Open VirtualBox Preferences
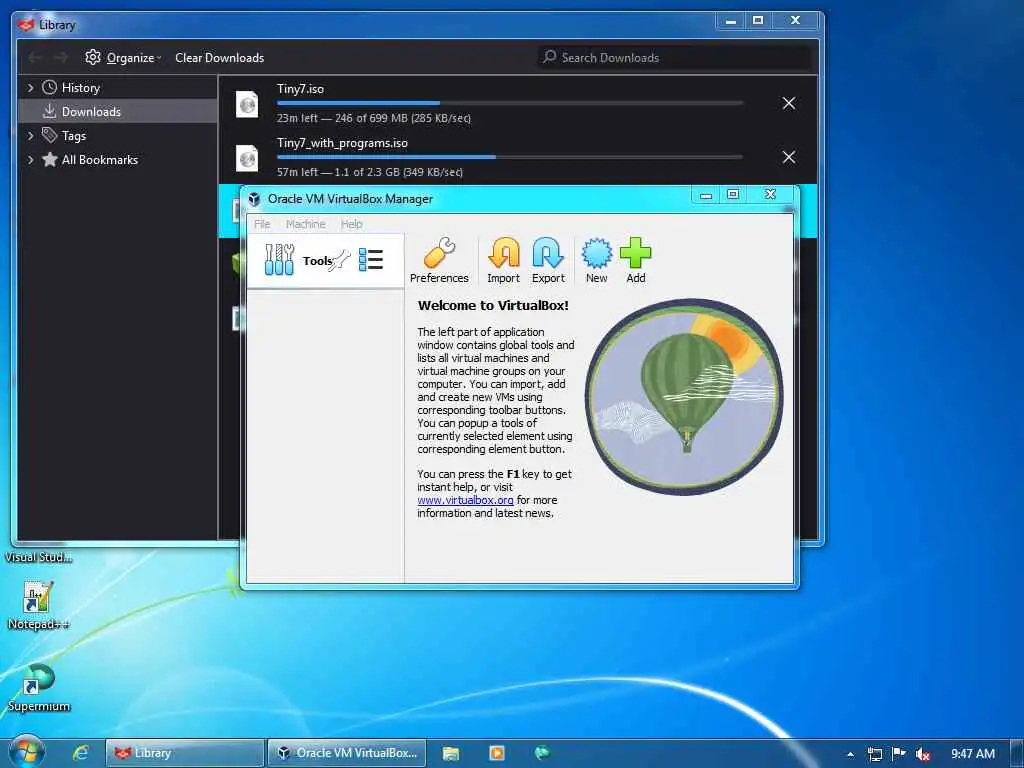The width and height of the screenshot is (1024, 768). (439, 260)
